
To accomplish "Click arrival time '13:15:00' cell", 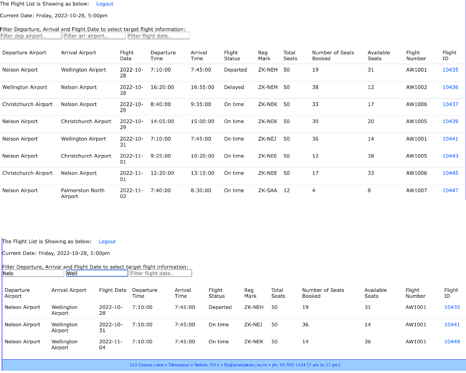I will pos(202,173).
